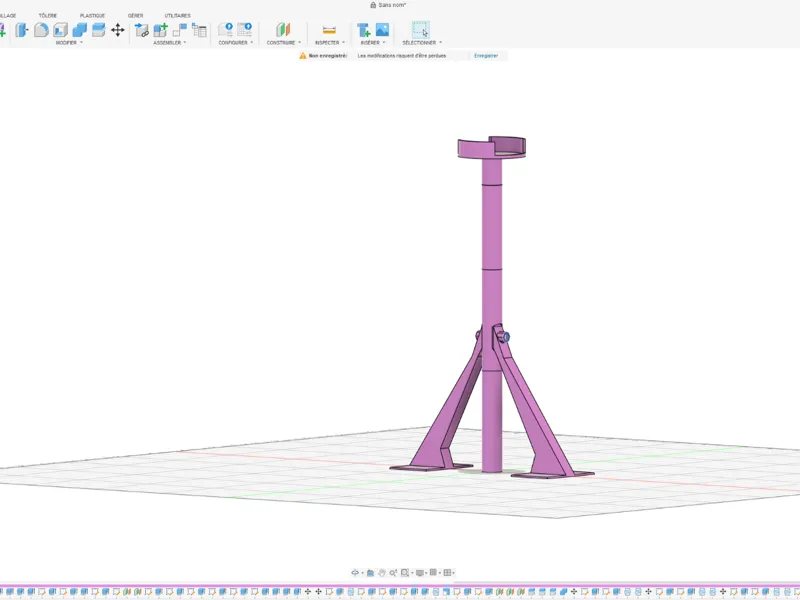Screen dimensions: 800x600
Task: Select the blue pin on the stand model
Action: point(504,337)
